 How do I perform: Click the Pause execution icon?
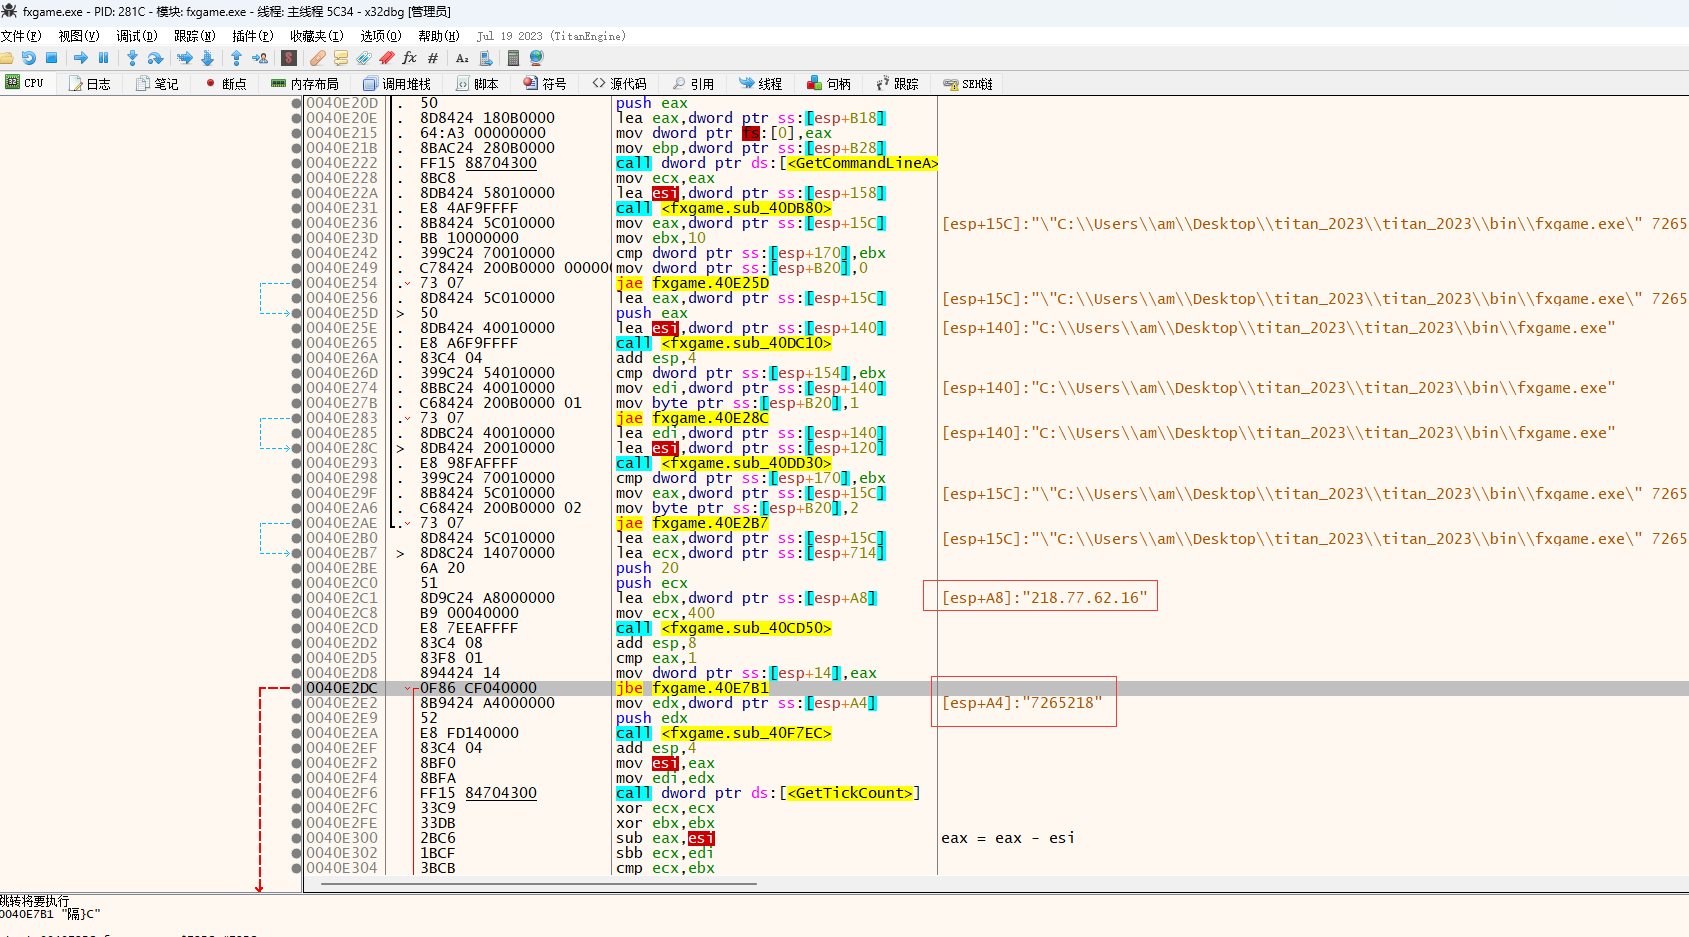click(x=103, y=58)
